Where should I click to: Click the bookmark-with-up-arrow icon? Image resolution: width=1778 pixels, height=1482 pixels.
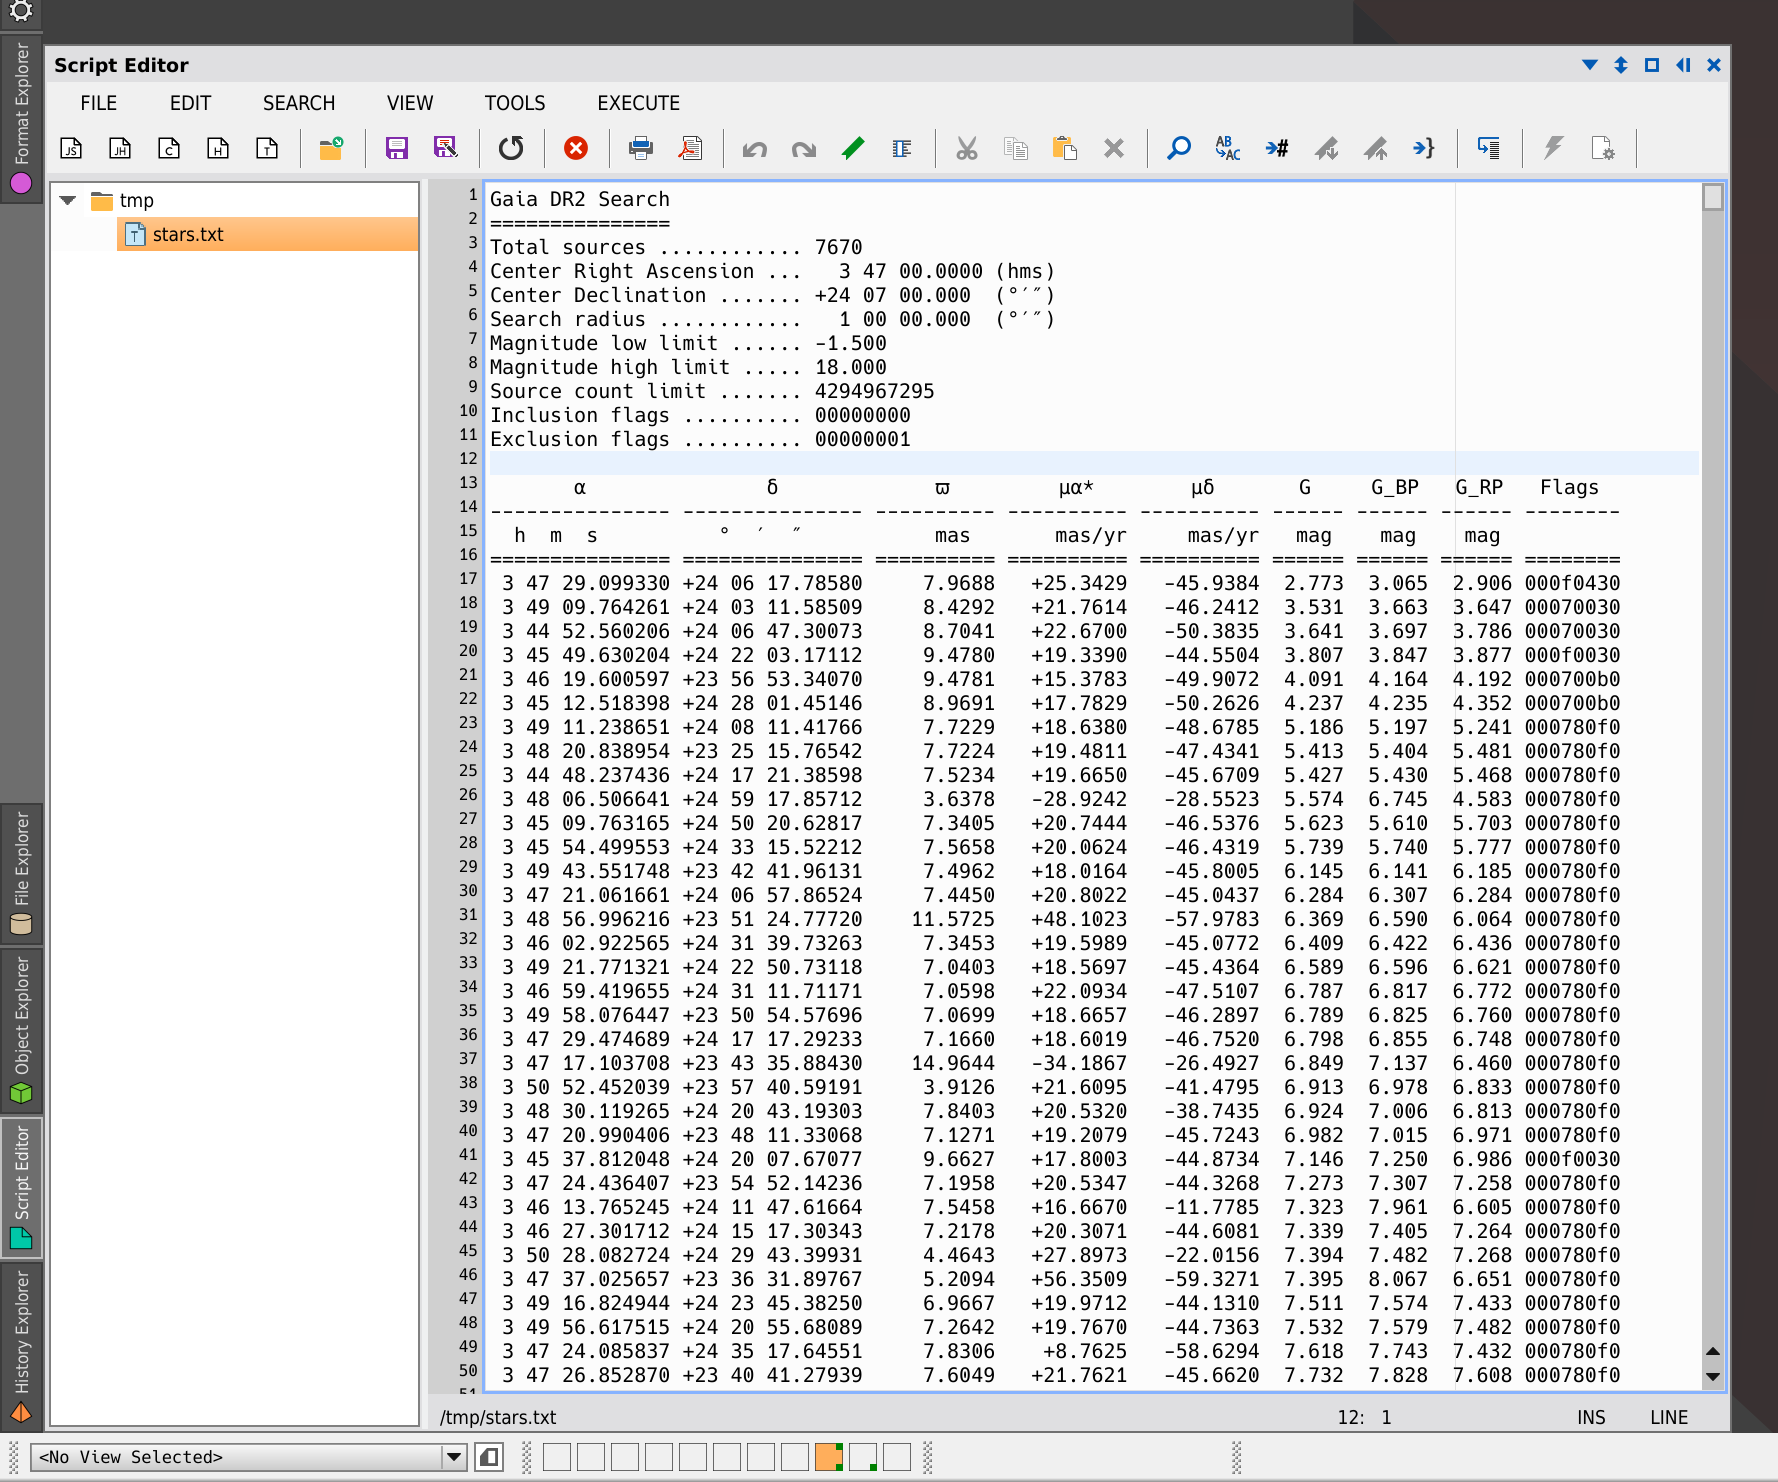(1375, 149)
